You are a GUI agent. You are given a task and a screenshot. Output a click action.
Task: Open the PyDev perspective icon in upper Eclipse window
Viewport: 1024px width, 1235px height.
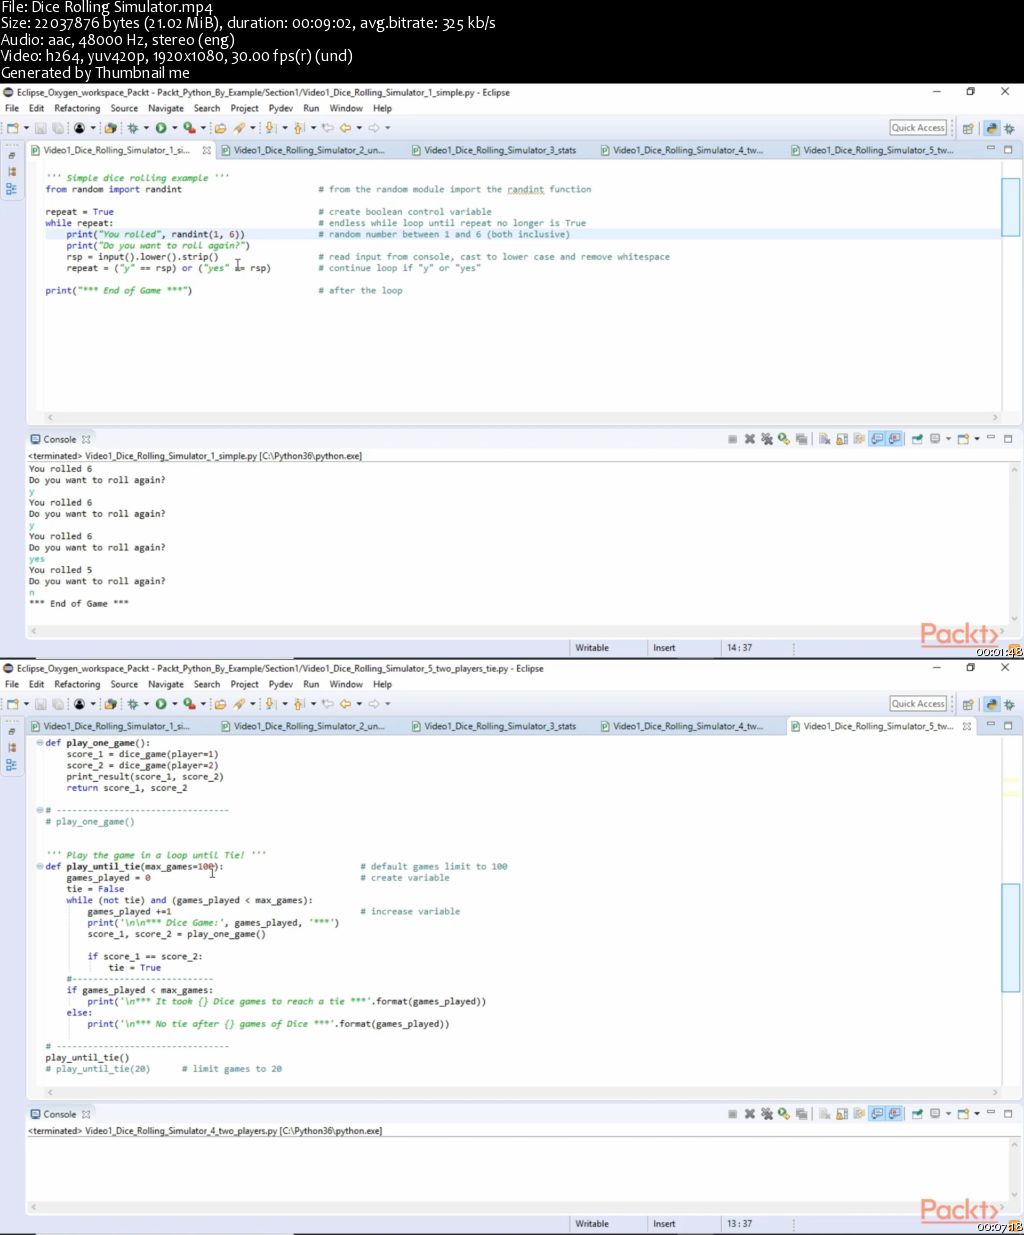tap(991, 128)
